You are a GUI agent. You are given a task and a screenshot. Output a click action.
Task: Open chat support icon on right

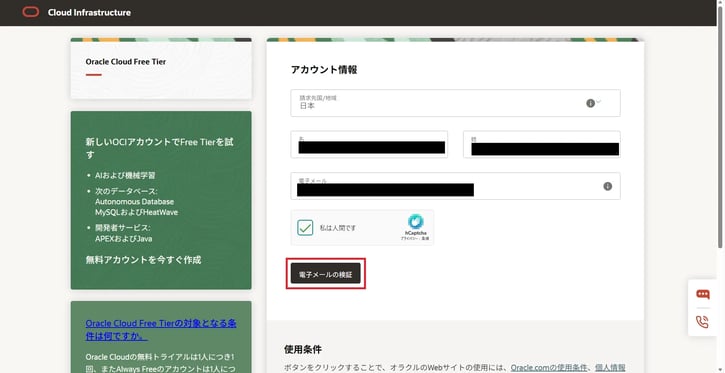pyautogui.click(x=702, y=294)
